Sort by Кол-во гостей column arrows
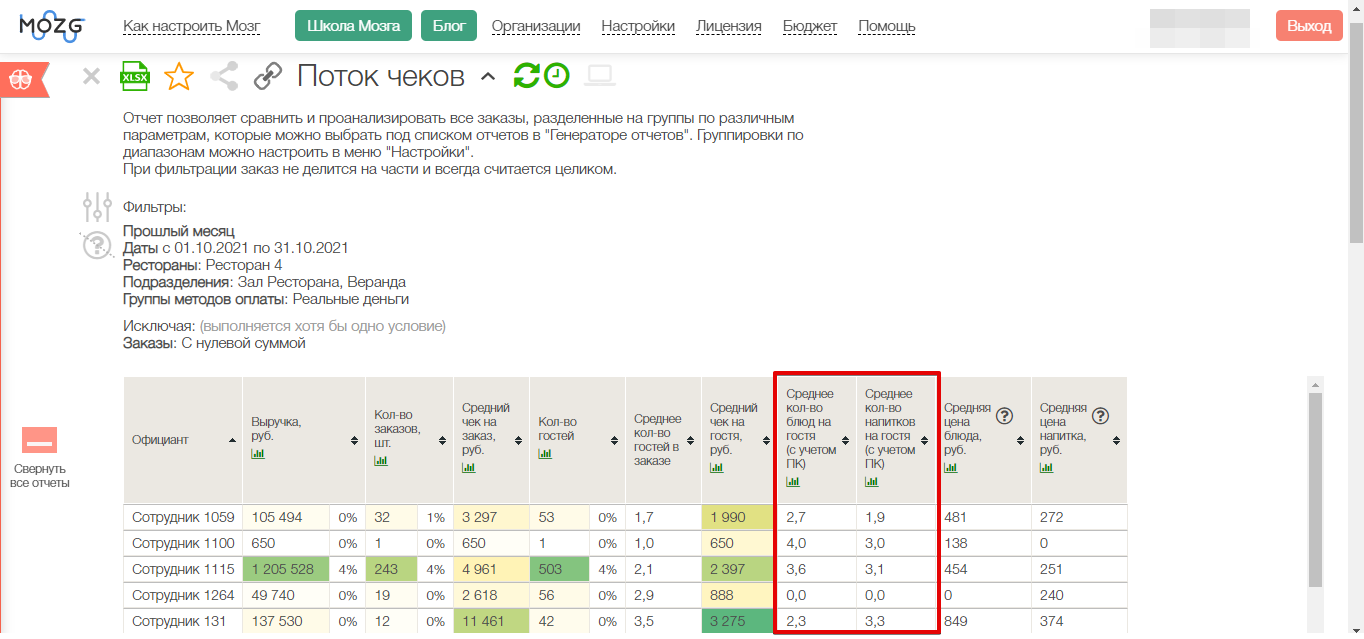 pos(611,440)
